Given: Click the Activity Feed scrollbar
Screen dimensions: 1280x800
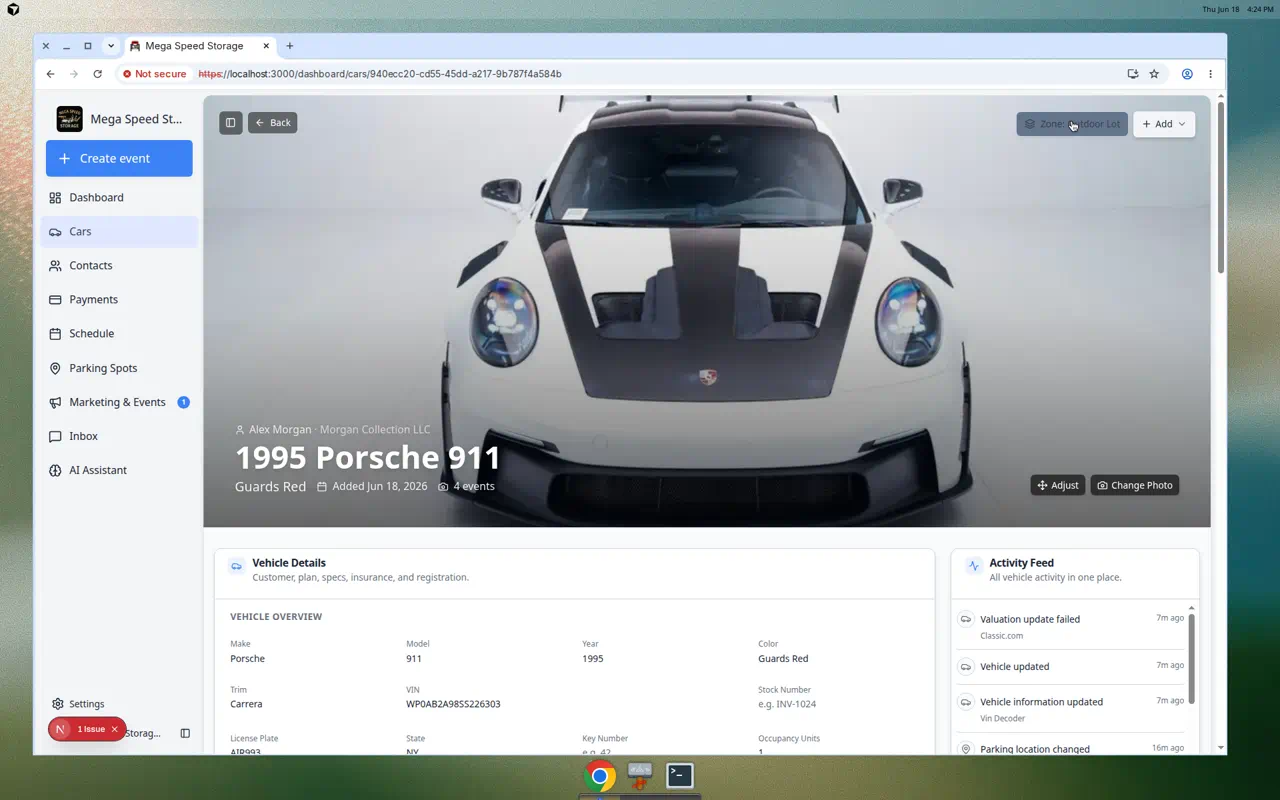Looking at the screenshot, I should (x=1192, y=658).
